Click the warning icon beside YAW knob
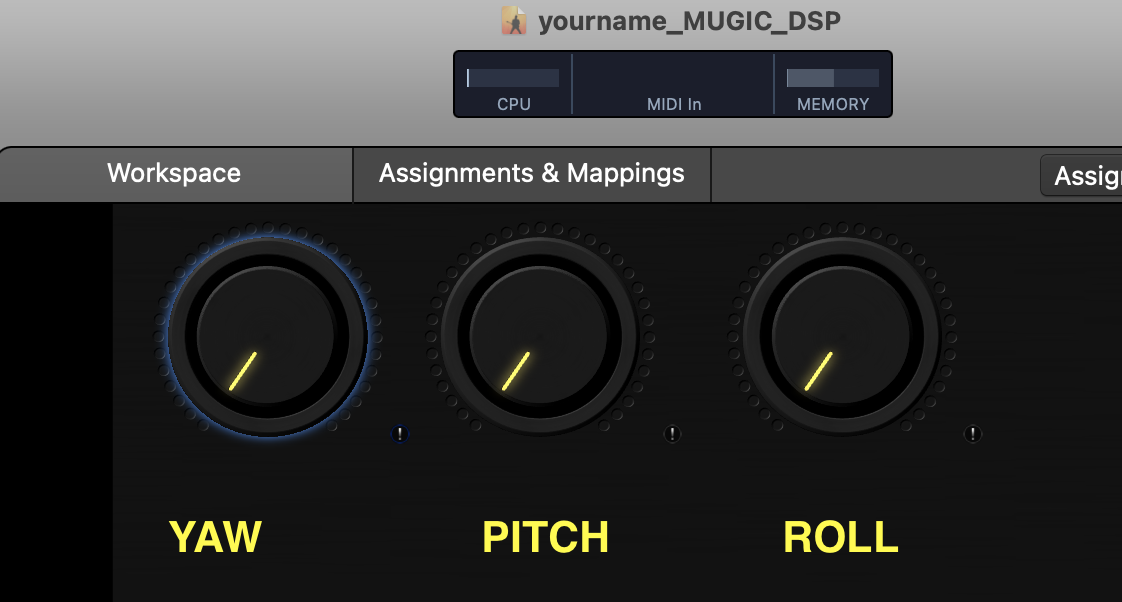Screen dimensions: 1122x602 [x=400, y=434]
